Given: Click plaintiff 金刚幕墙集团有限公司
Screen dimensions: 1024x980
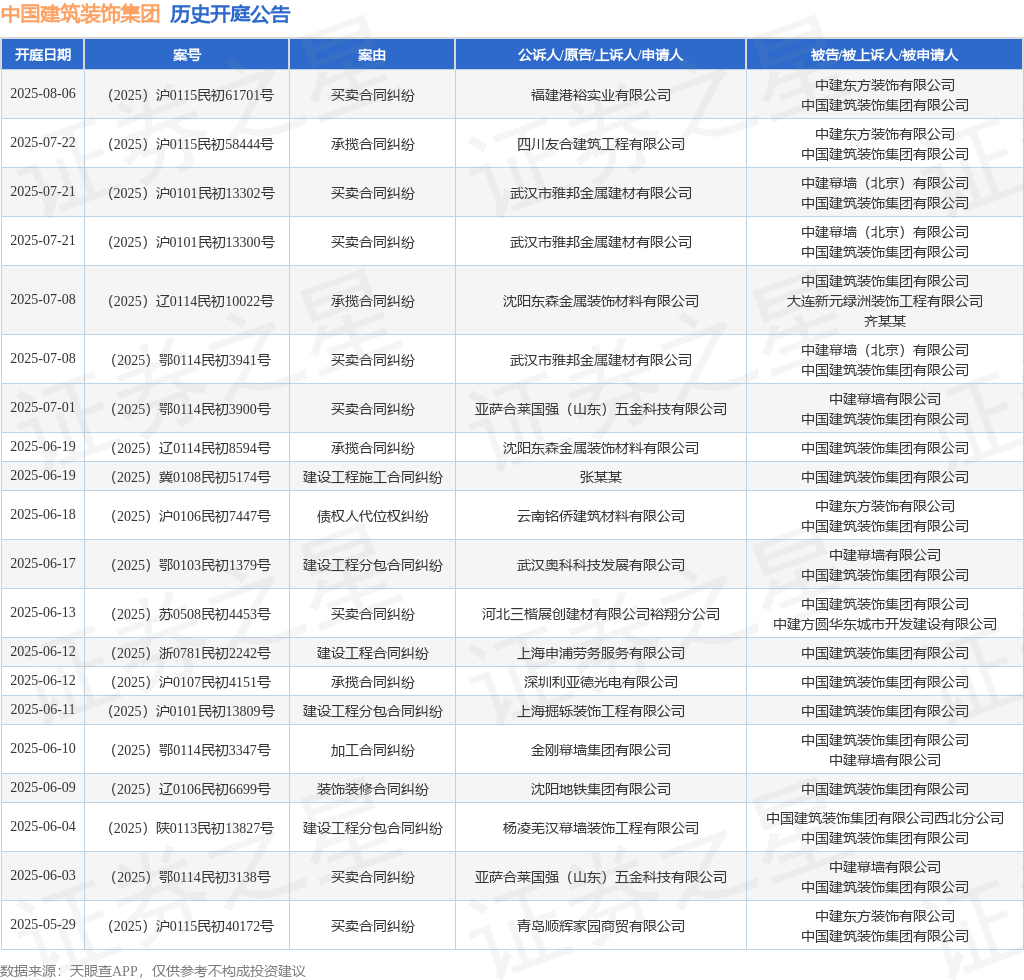Looking at the screenshot, I should (x=601, y=750).
